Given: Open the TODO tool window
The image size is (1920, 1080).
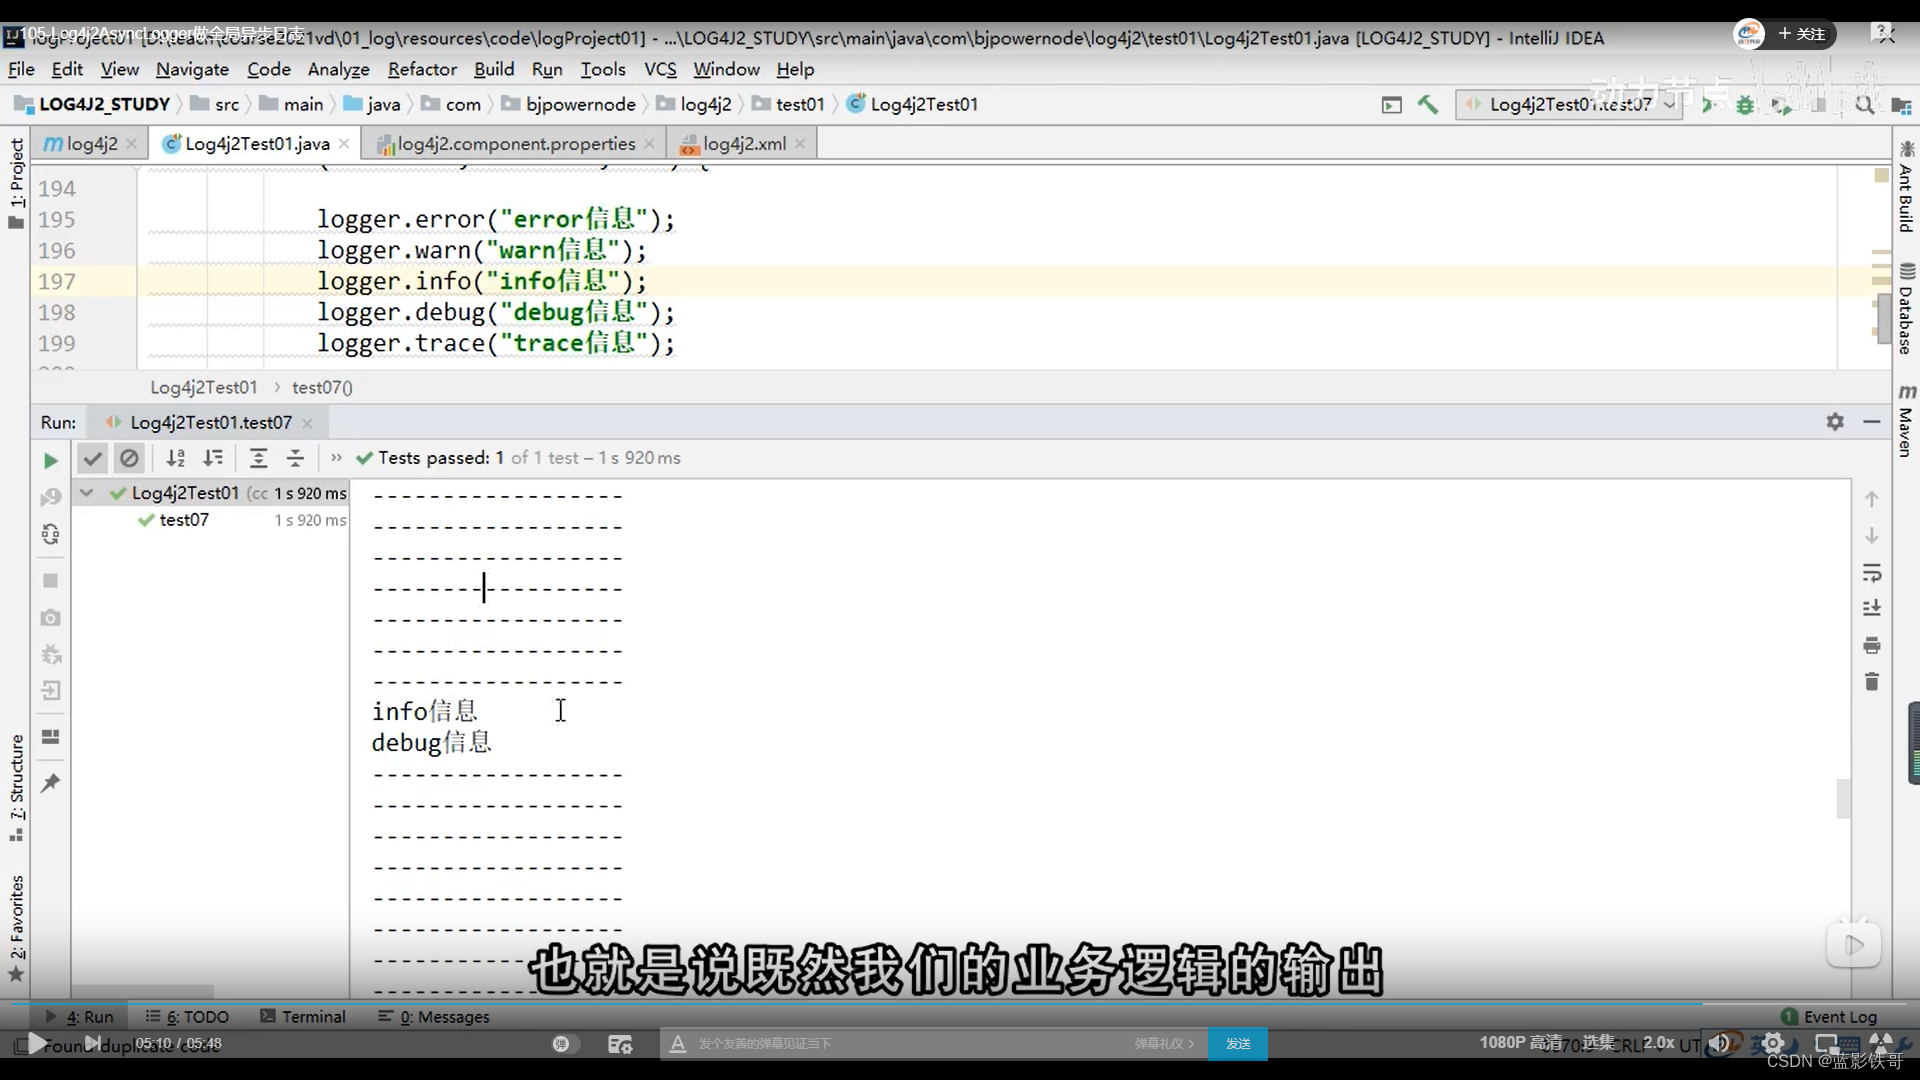Looking at the screenshot, I should tap(188, 1016).
